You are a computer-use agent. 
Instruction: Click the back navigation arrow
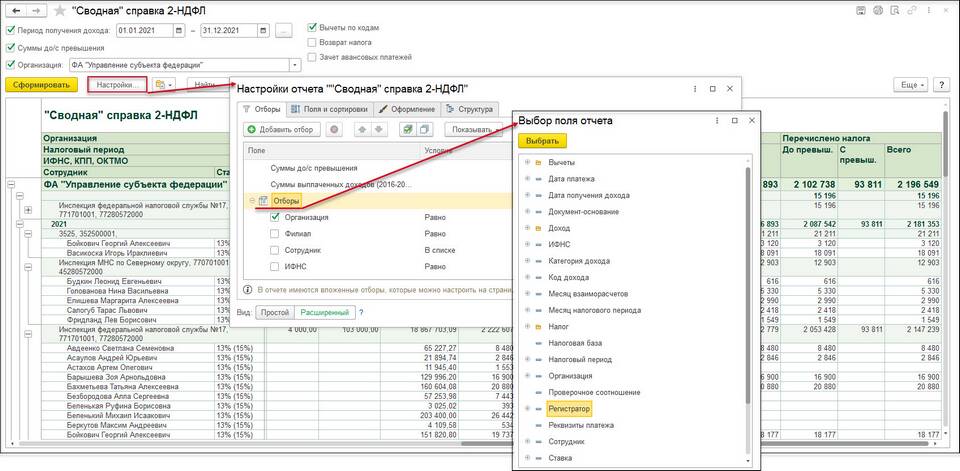click(x=15, y=10)
